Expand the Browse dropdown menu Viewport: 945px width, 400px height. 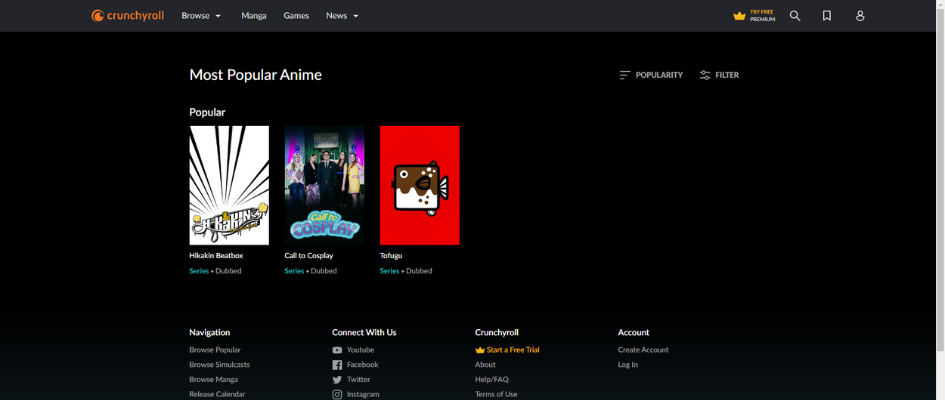pos(201,16)
